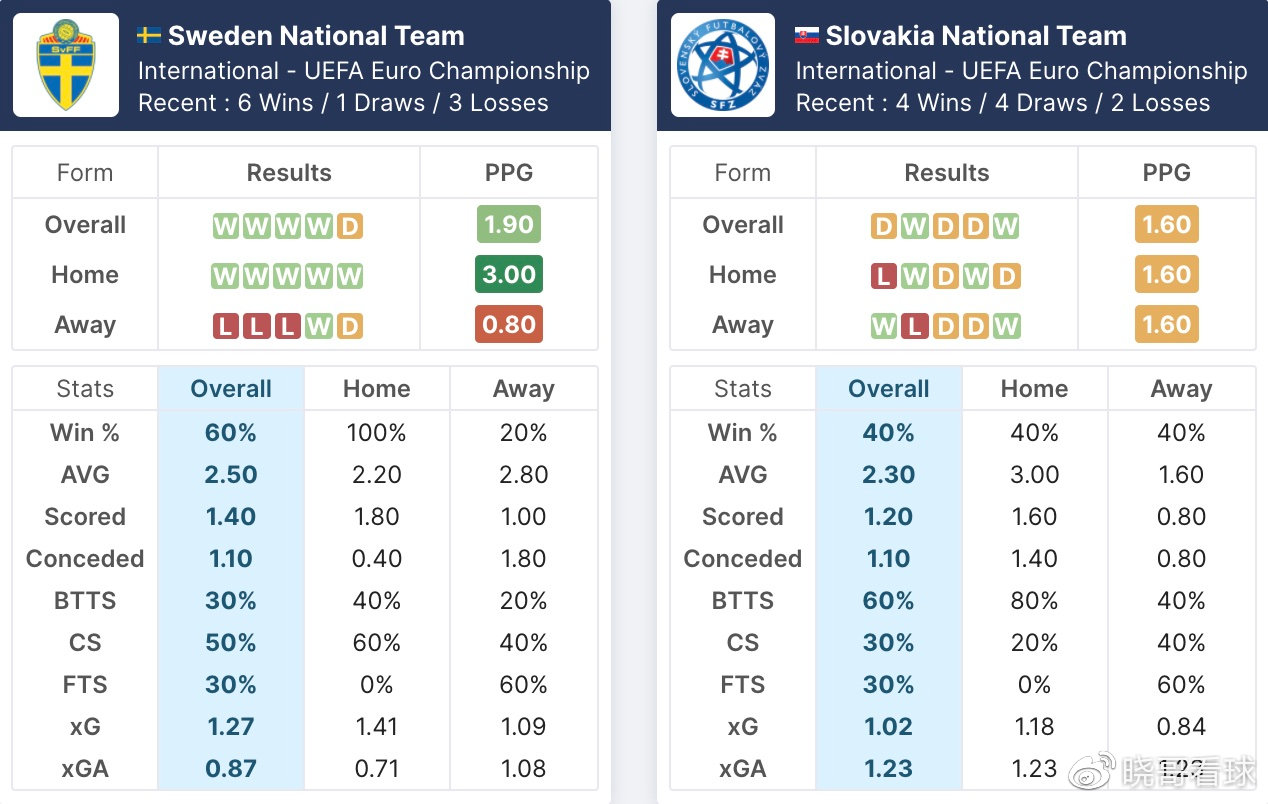
Task: Click Slovakia's Home form loss badge
Action: click(x=883, y=276)
